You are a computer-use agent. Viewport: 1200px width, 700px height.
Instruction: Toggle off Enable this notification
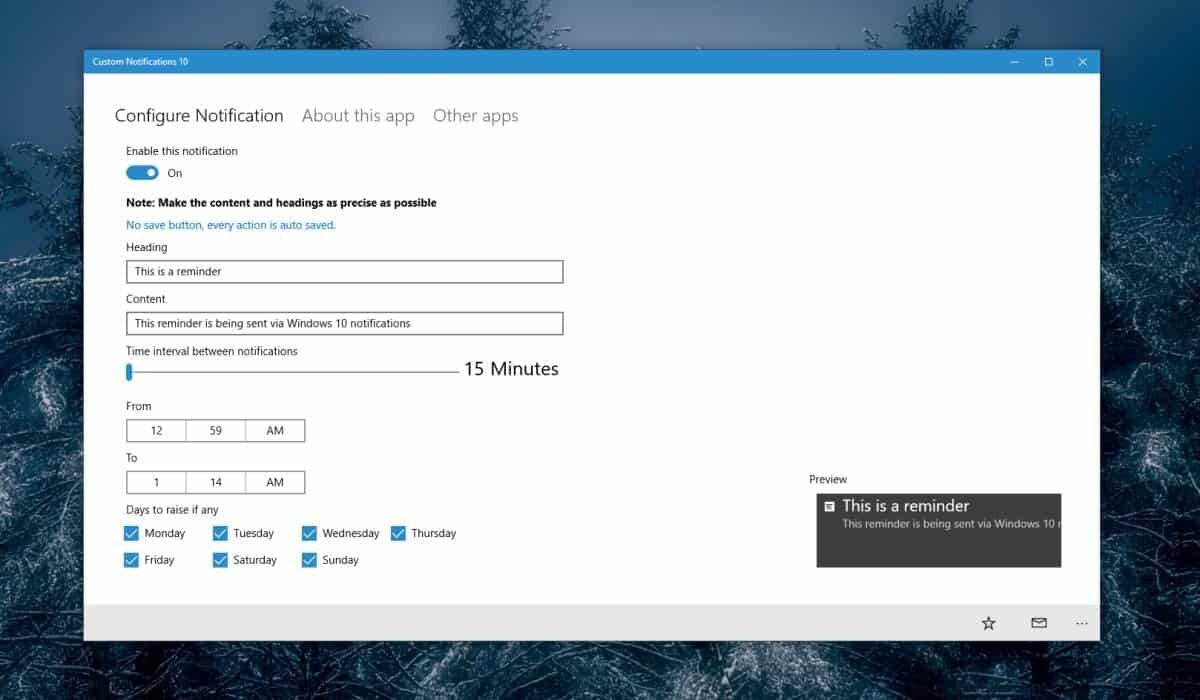[141, 172]
